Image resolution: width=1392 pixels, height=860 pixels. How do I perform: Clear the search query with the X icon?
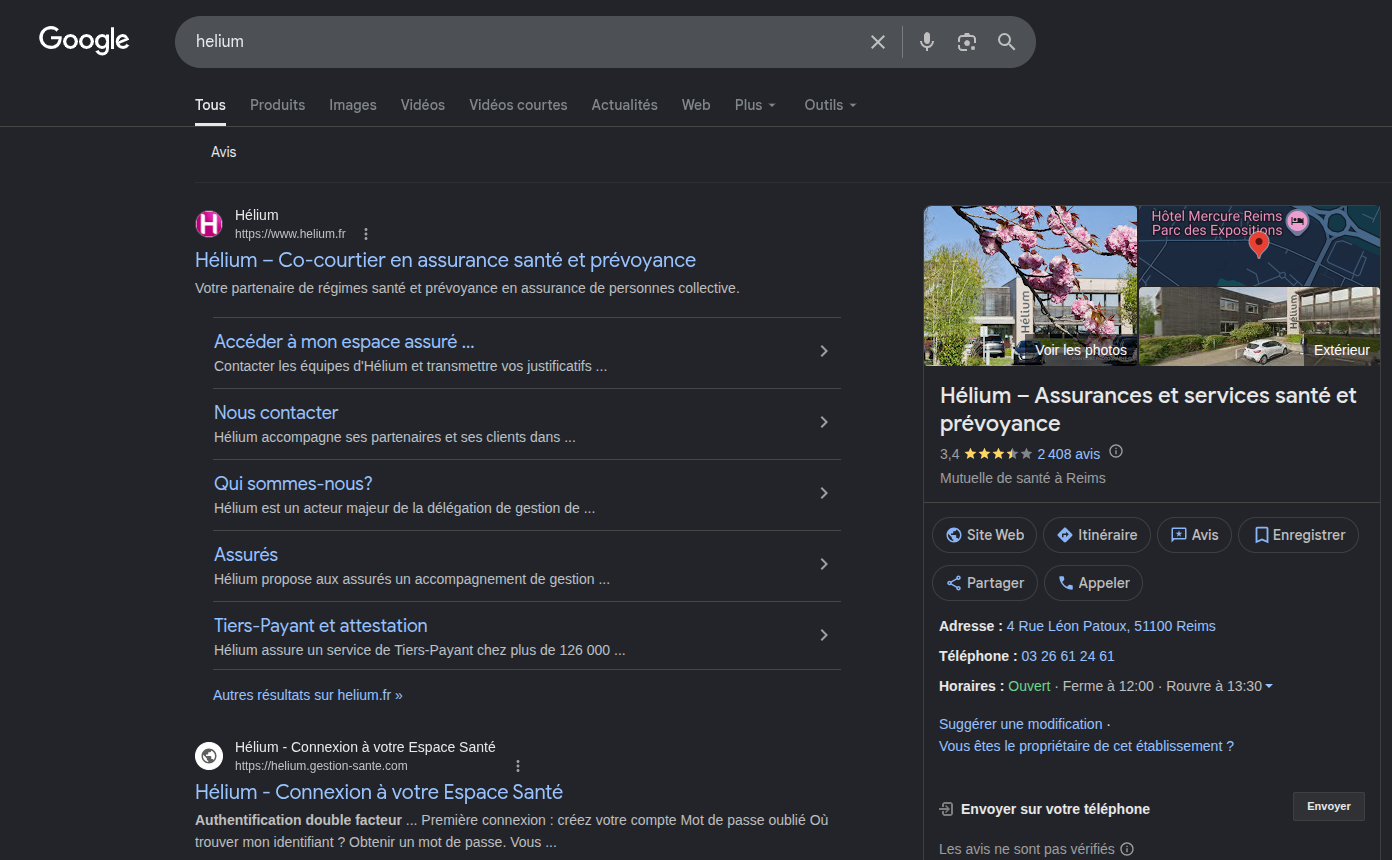pos(878,42)
